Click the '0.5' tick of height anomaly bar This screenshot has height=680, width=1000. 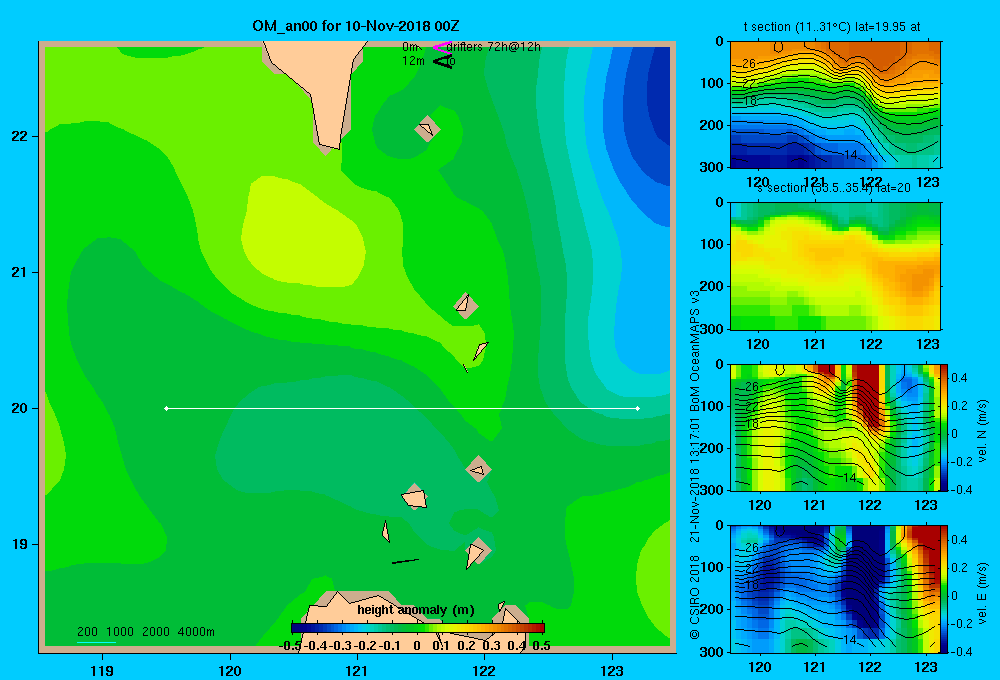[541, 646]
